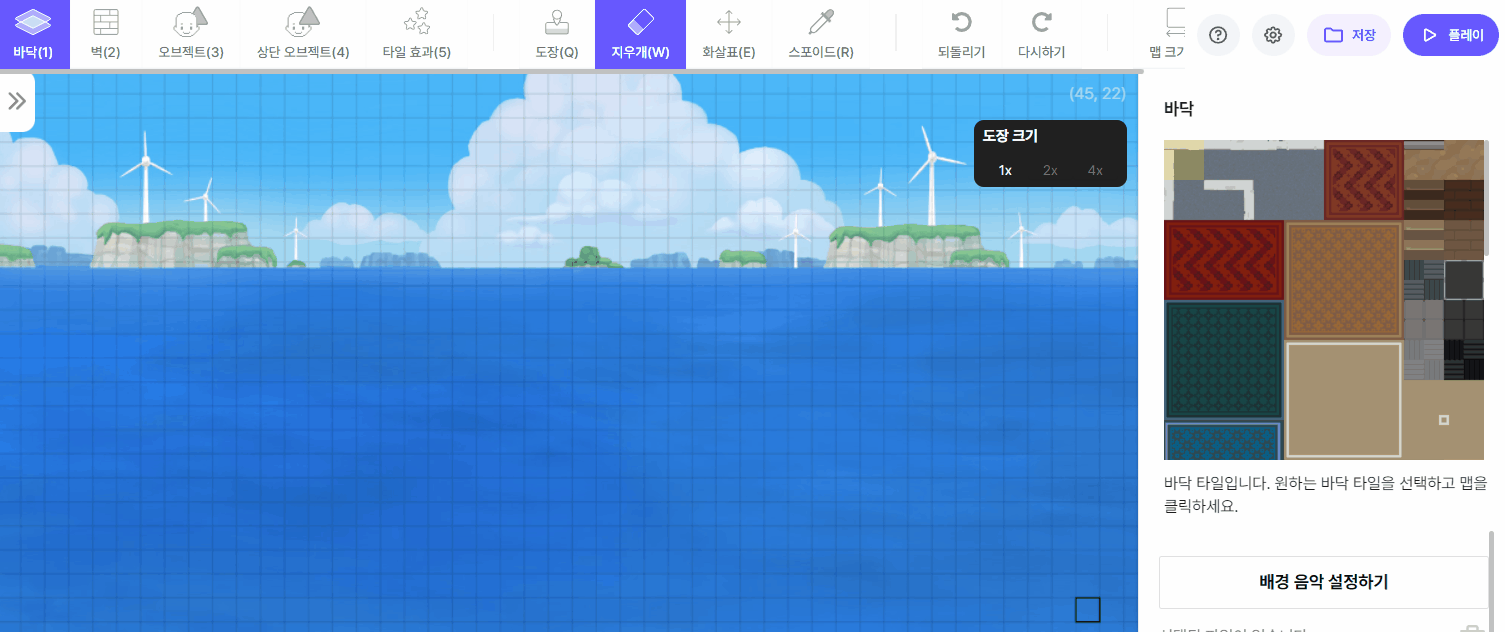The height and width of the screenshot is (632, 1505).
Task: Undo with the 되돌리기 button
Action: tap(962, 35)
